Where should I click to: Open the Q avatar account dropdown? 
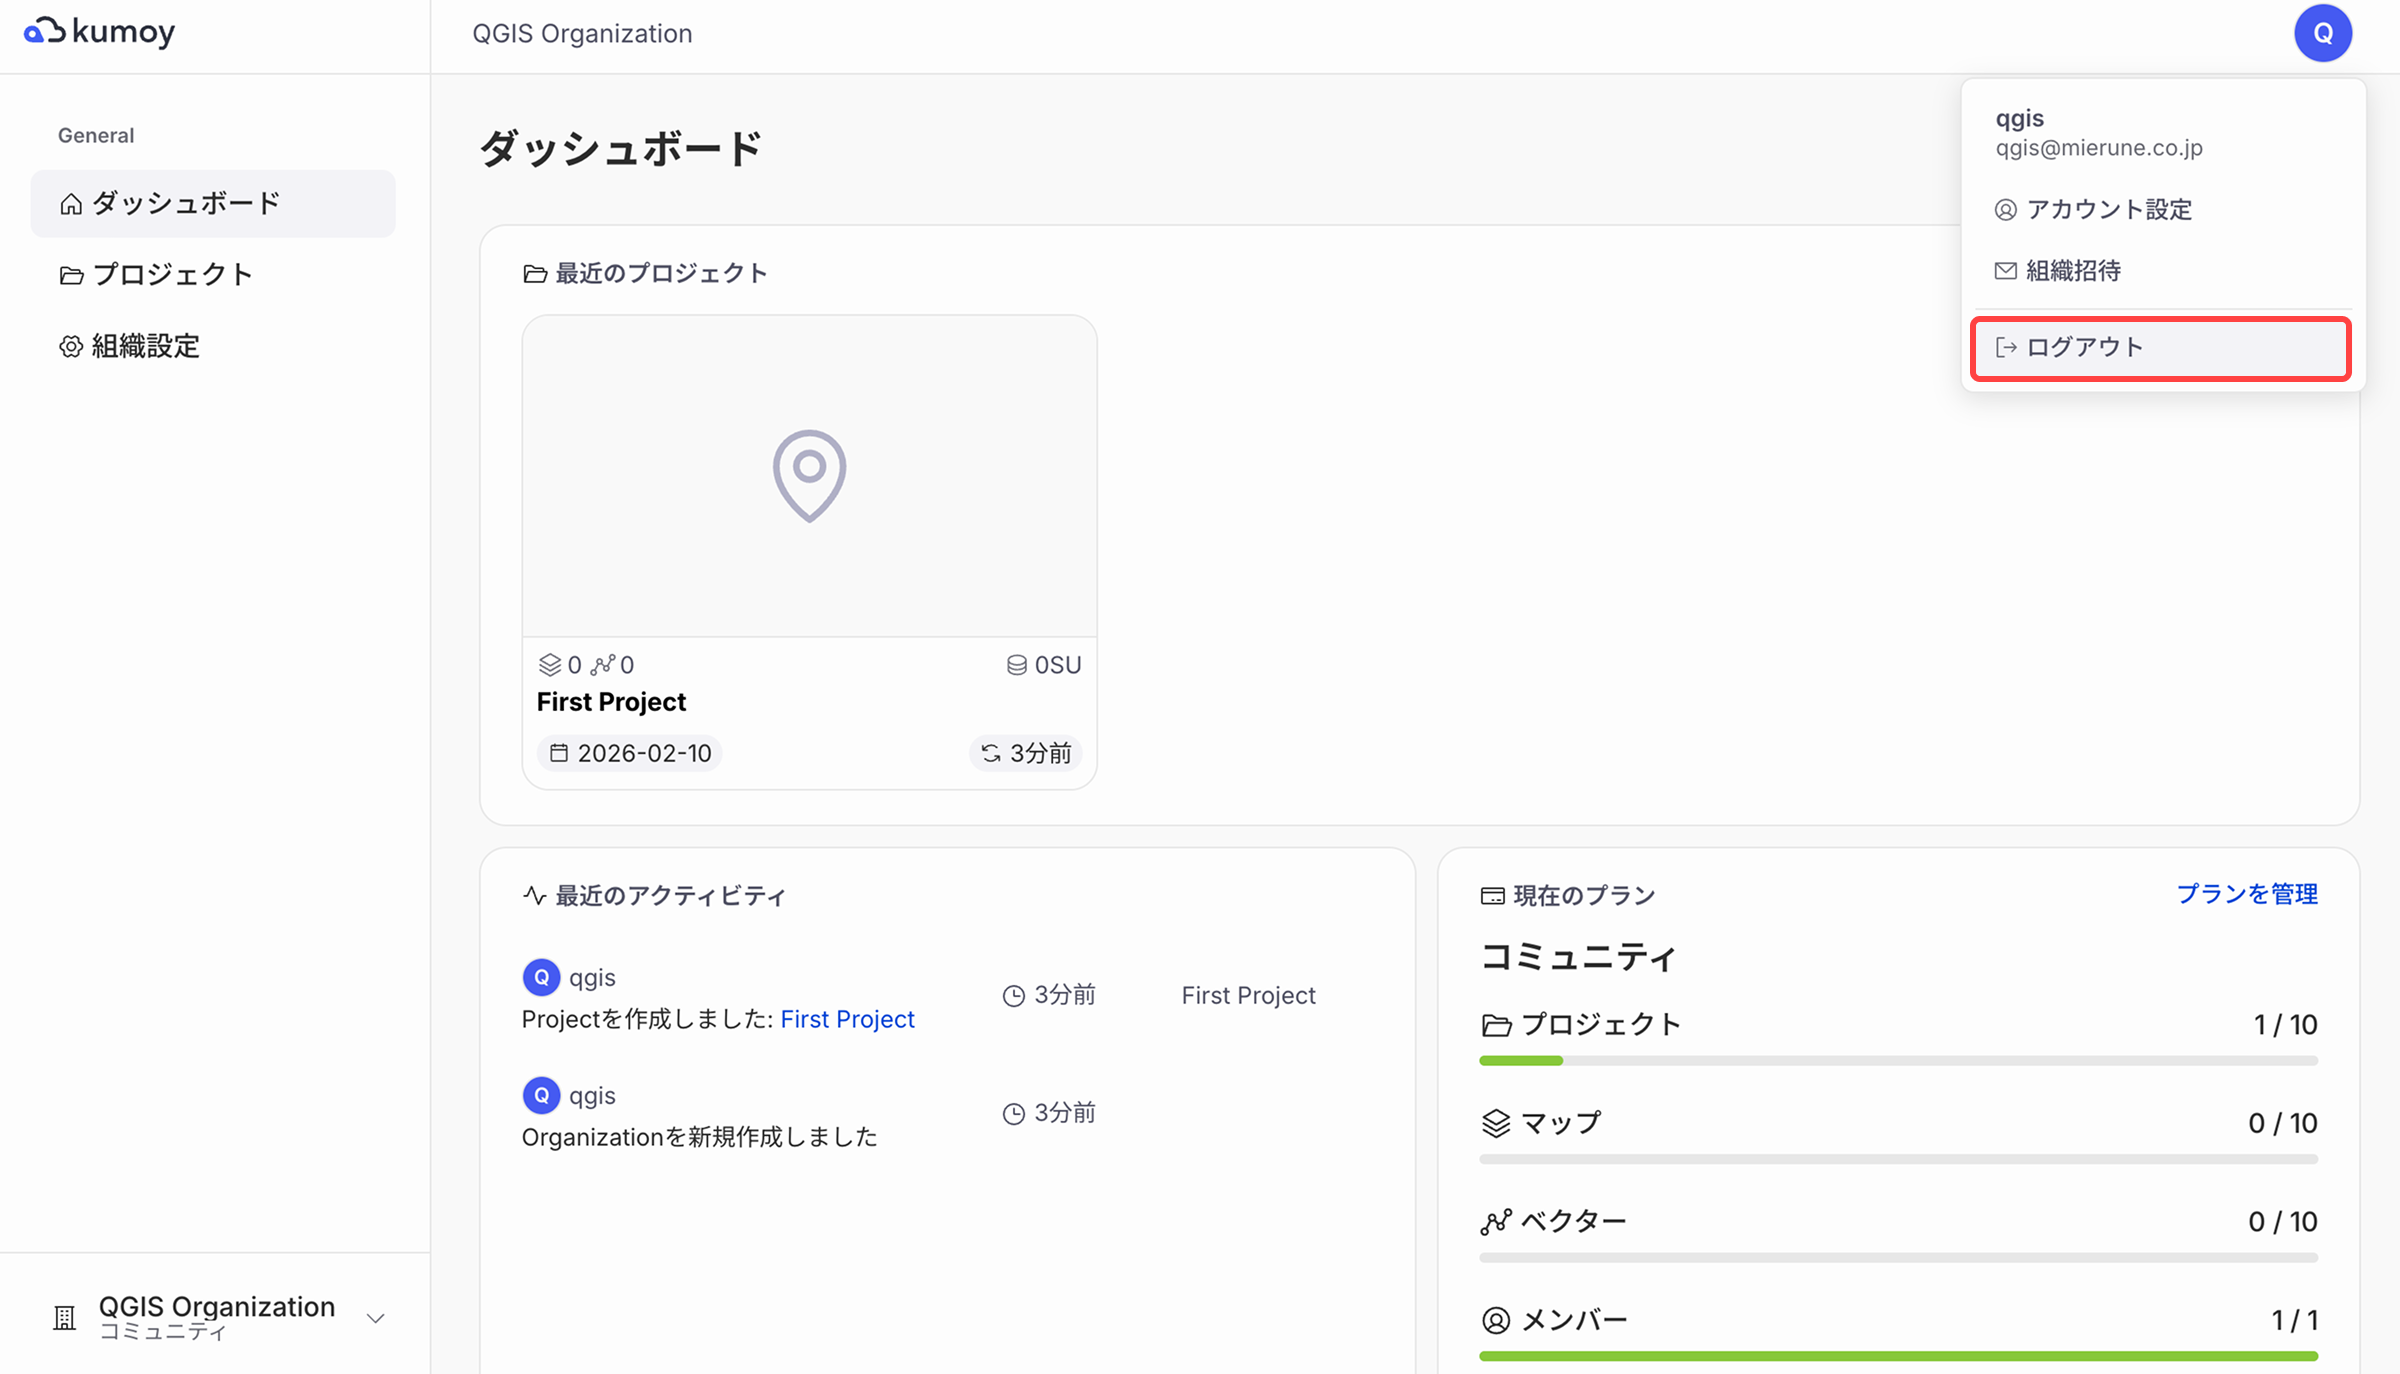(2323, 32)
